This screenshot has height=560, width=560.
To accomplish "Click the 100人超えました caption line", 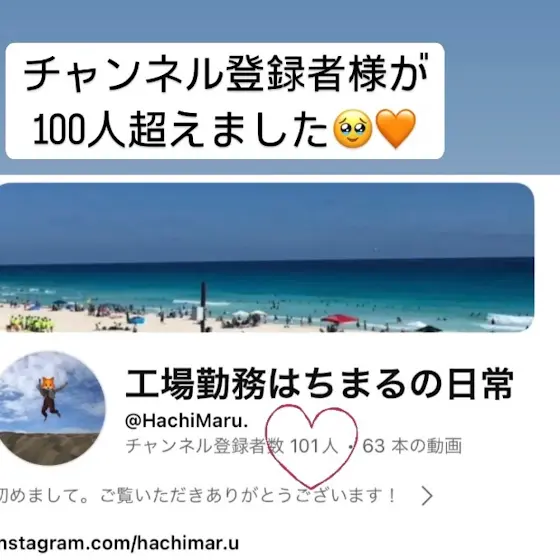I will tap(180, 129).
